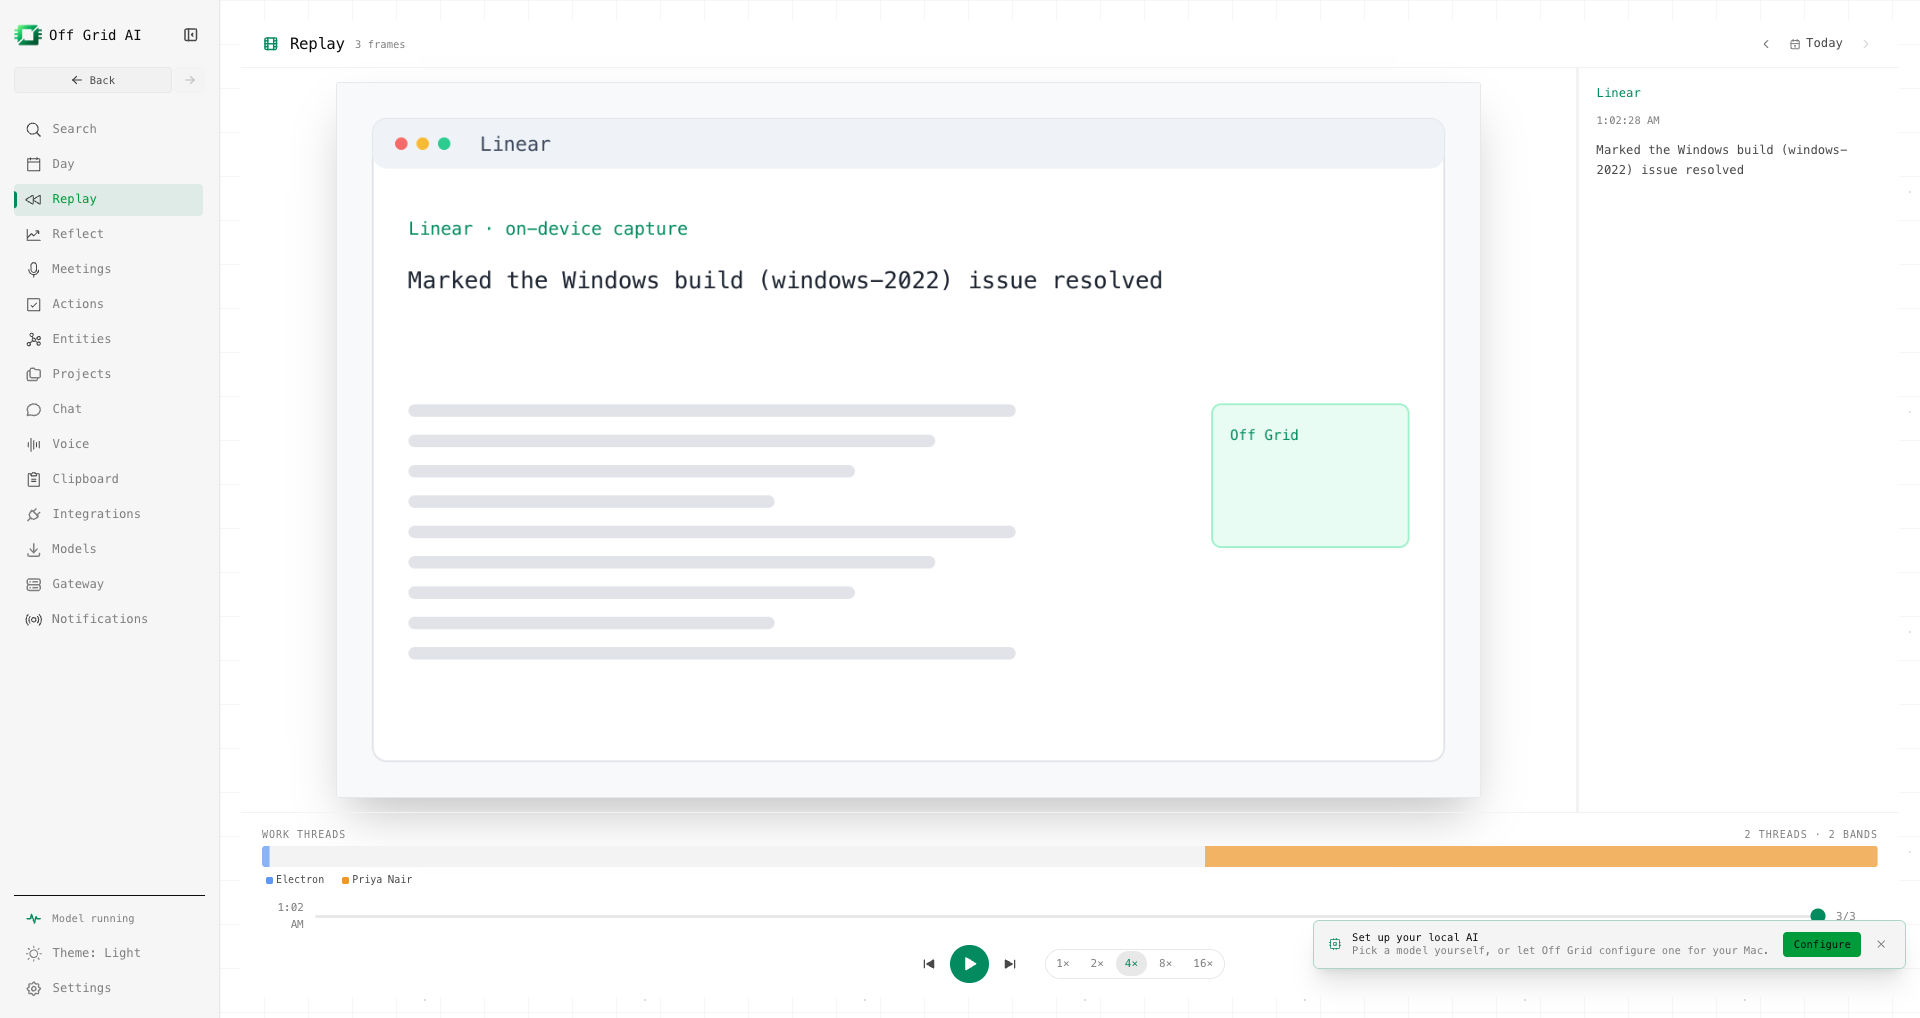Screen dimensions: 1920x1018
Task: Select the Replay sidebar item
Action: (x=108, y=199)
